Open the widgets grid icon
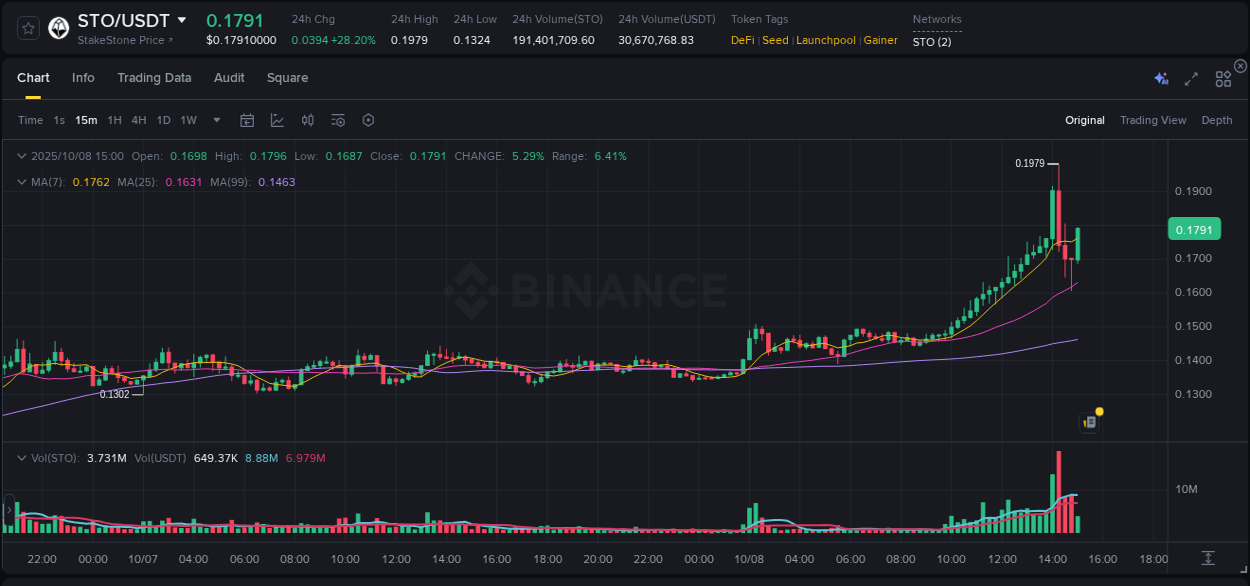 1223,78
